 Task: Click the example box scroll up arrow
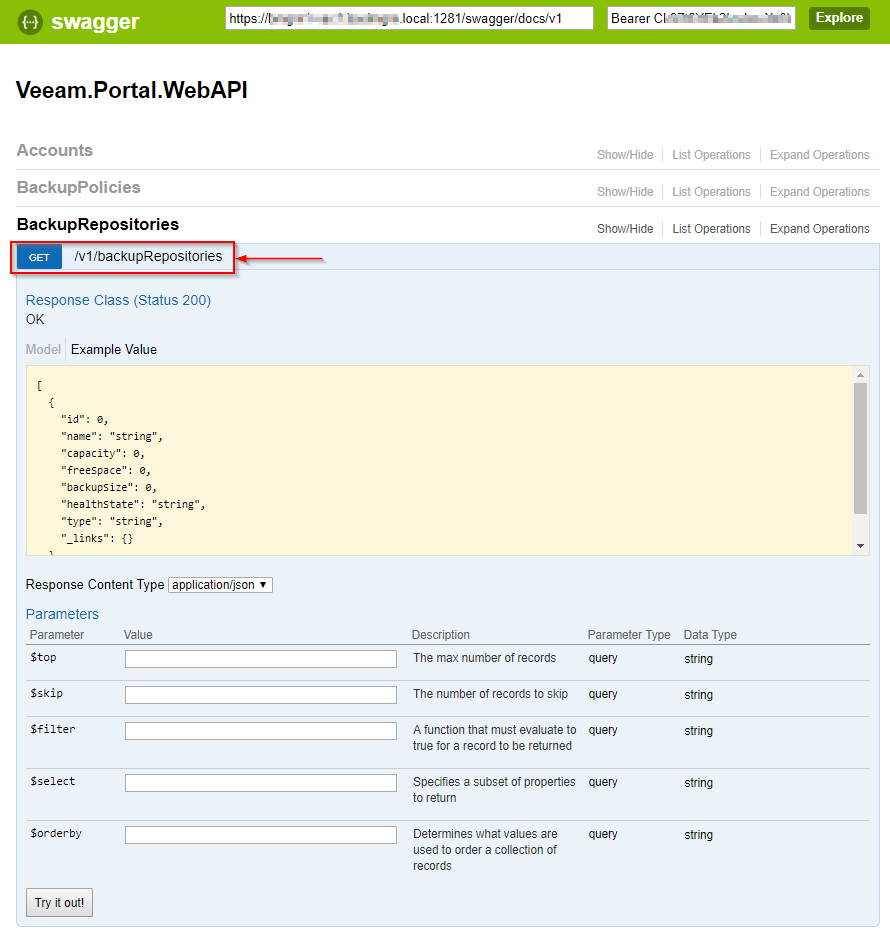tap(860, 375)
